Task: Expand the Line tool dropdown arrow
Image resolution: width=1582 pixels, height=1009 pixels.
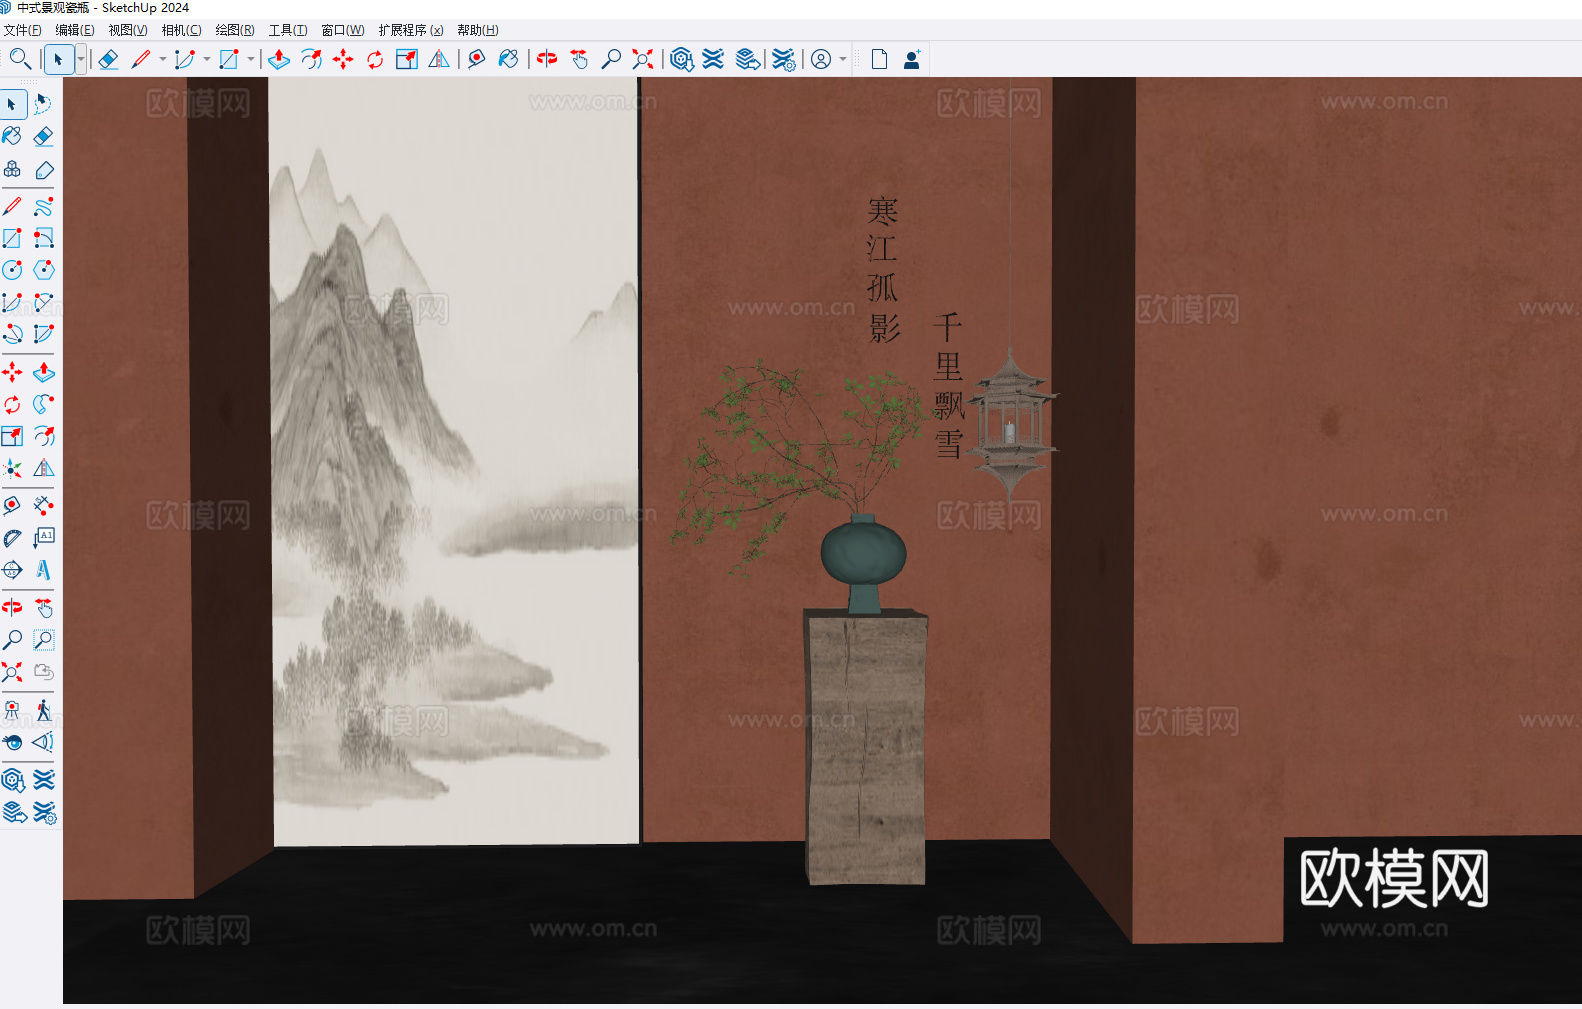Action: 163,59
